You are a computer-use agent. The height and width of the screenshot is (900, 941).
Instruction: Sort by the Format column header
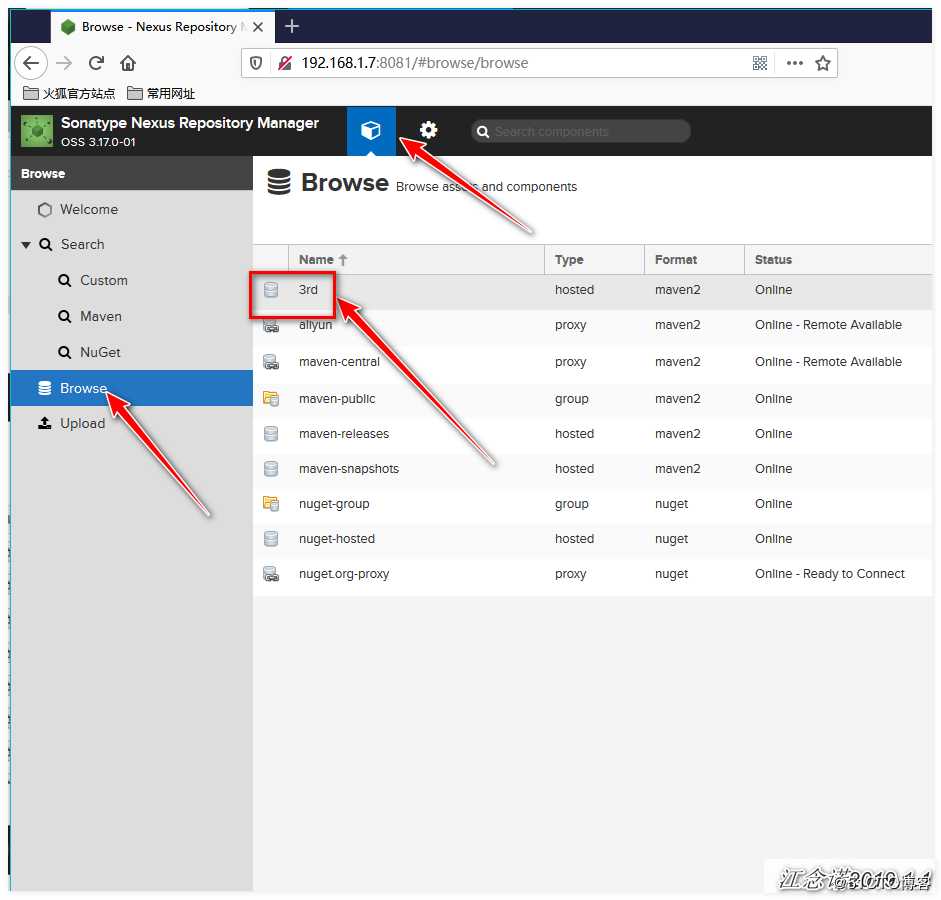[694, 260]
